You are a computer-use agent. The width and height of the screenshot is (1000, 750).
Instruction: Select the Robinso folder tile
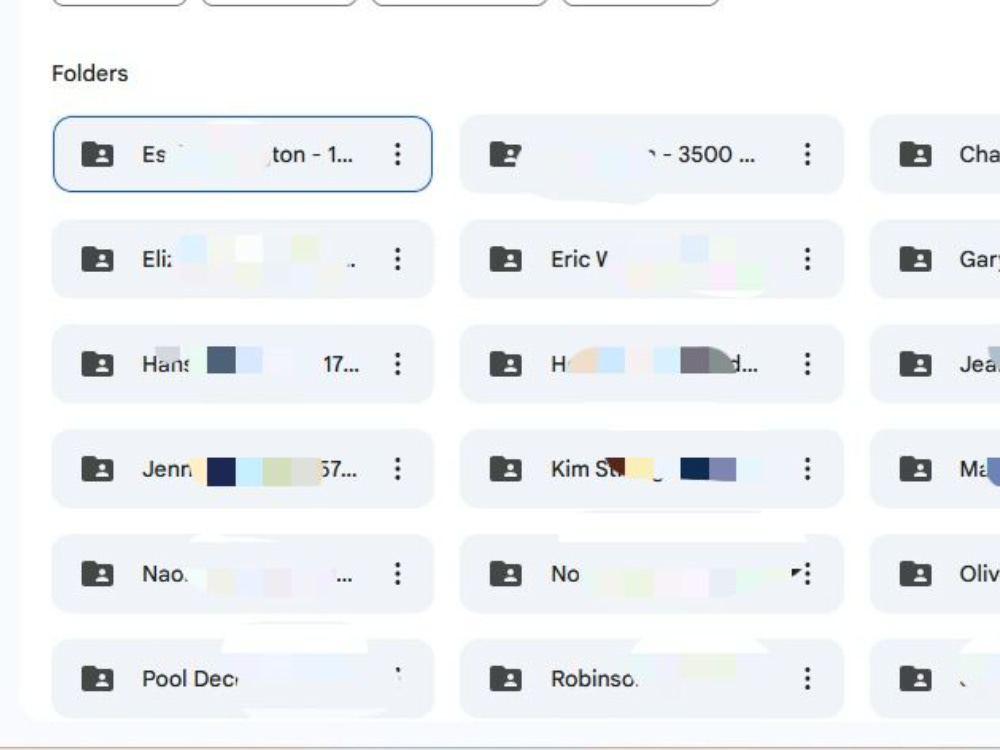tap(652, 679)
